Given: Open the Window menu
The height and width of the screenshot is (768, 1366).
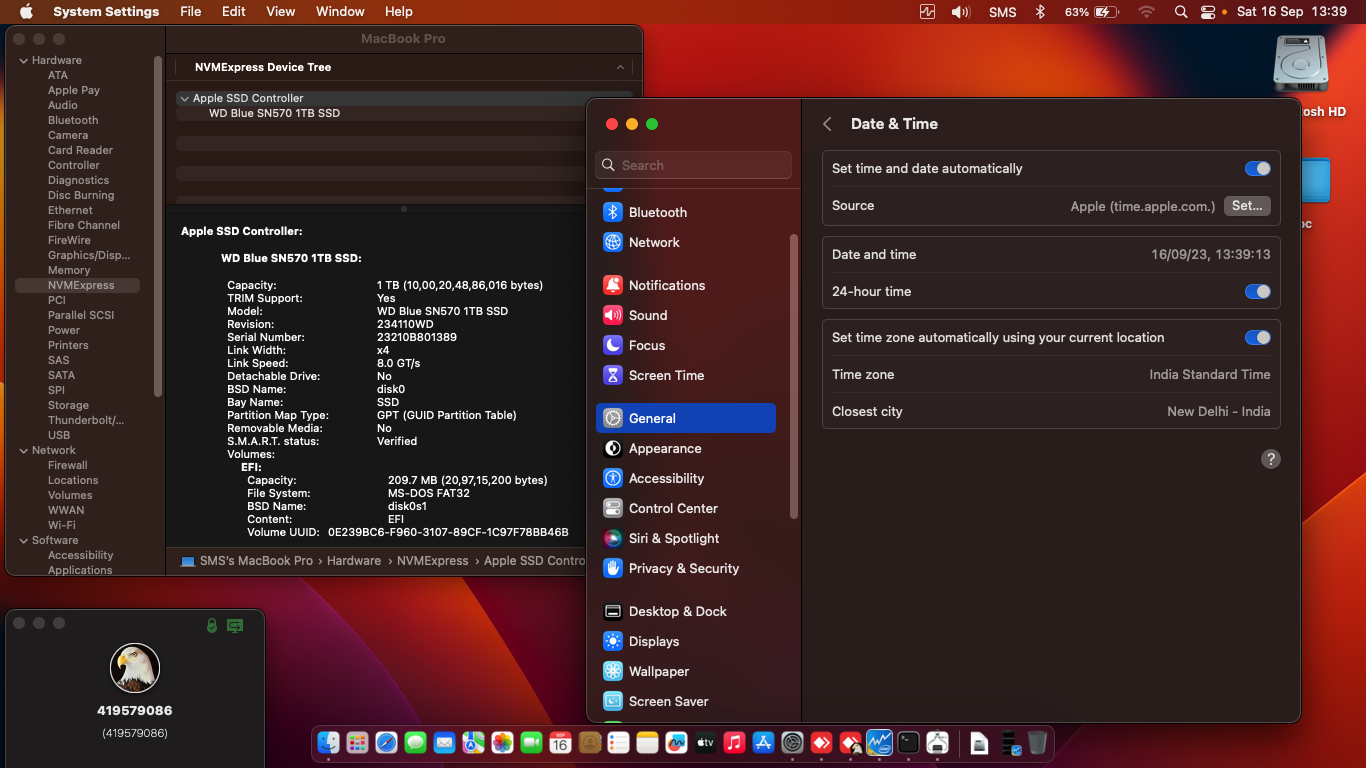Looking at the screenshot, I should 340,12.
